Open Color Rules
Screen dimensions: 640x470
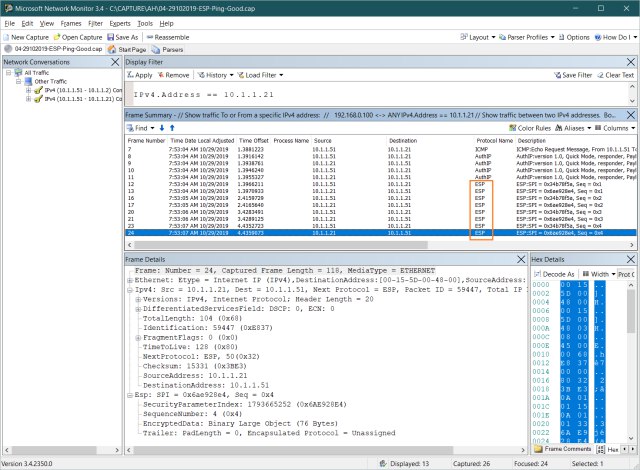pyautogui.click(x=530, y=128)
